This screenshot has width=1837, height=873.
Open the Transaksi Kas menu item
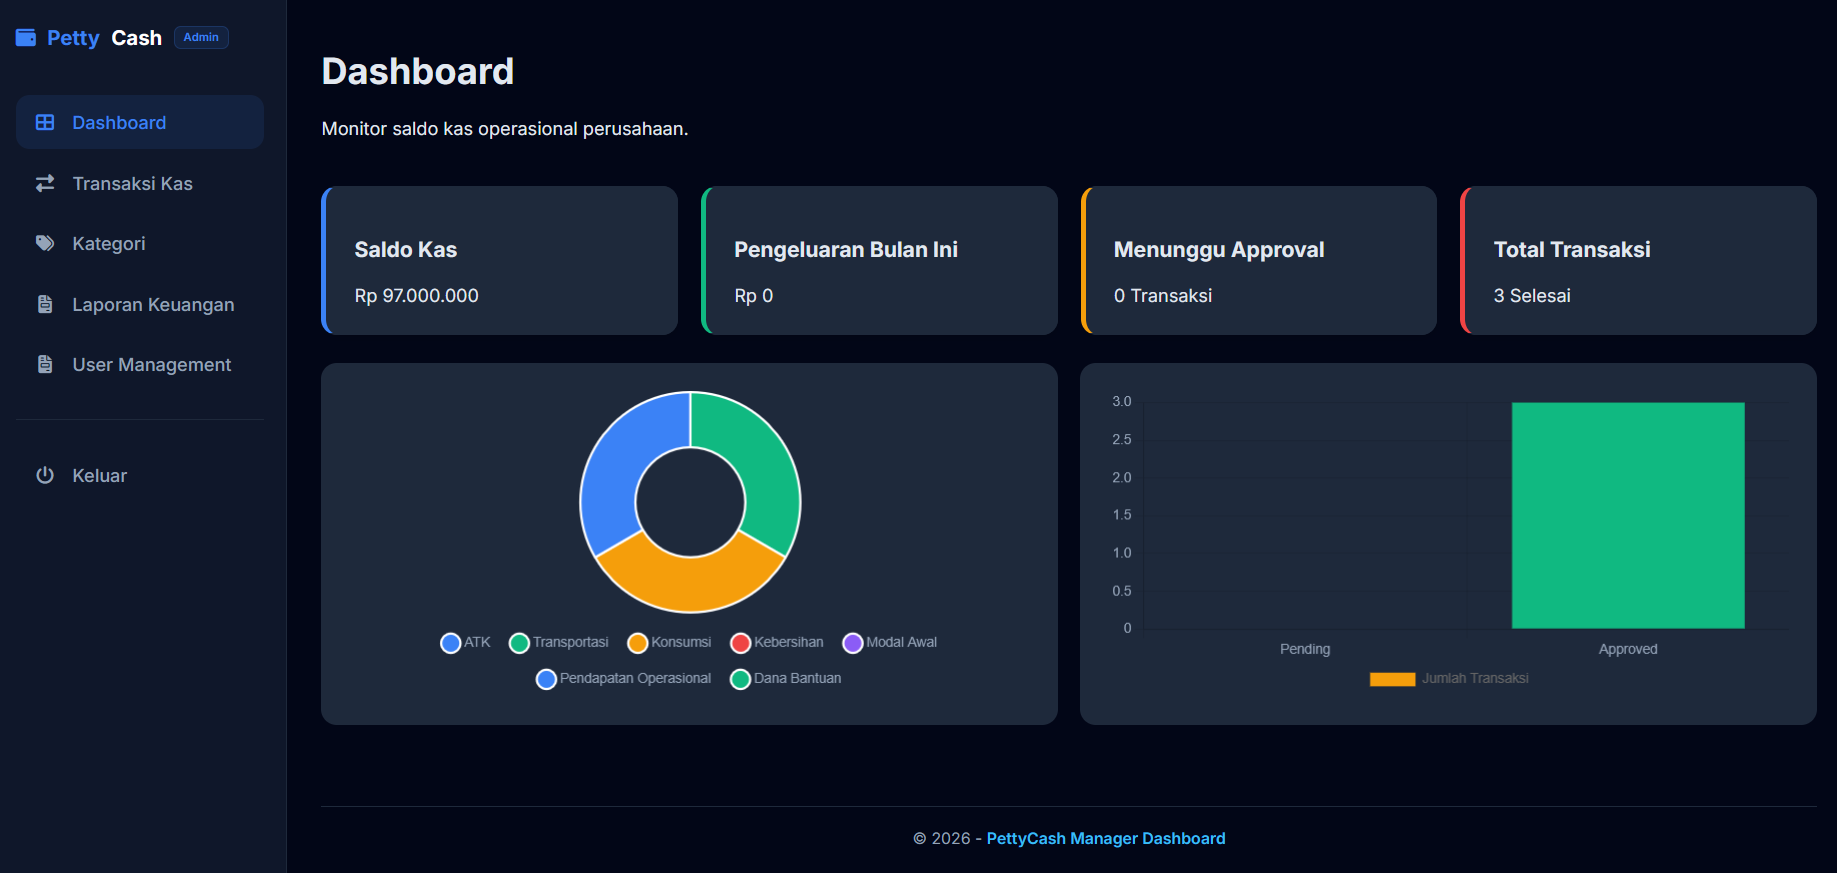pos(140,183)
